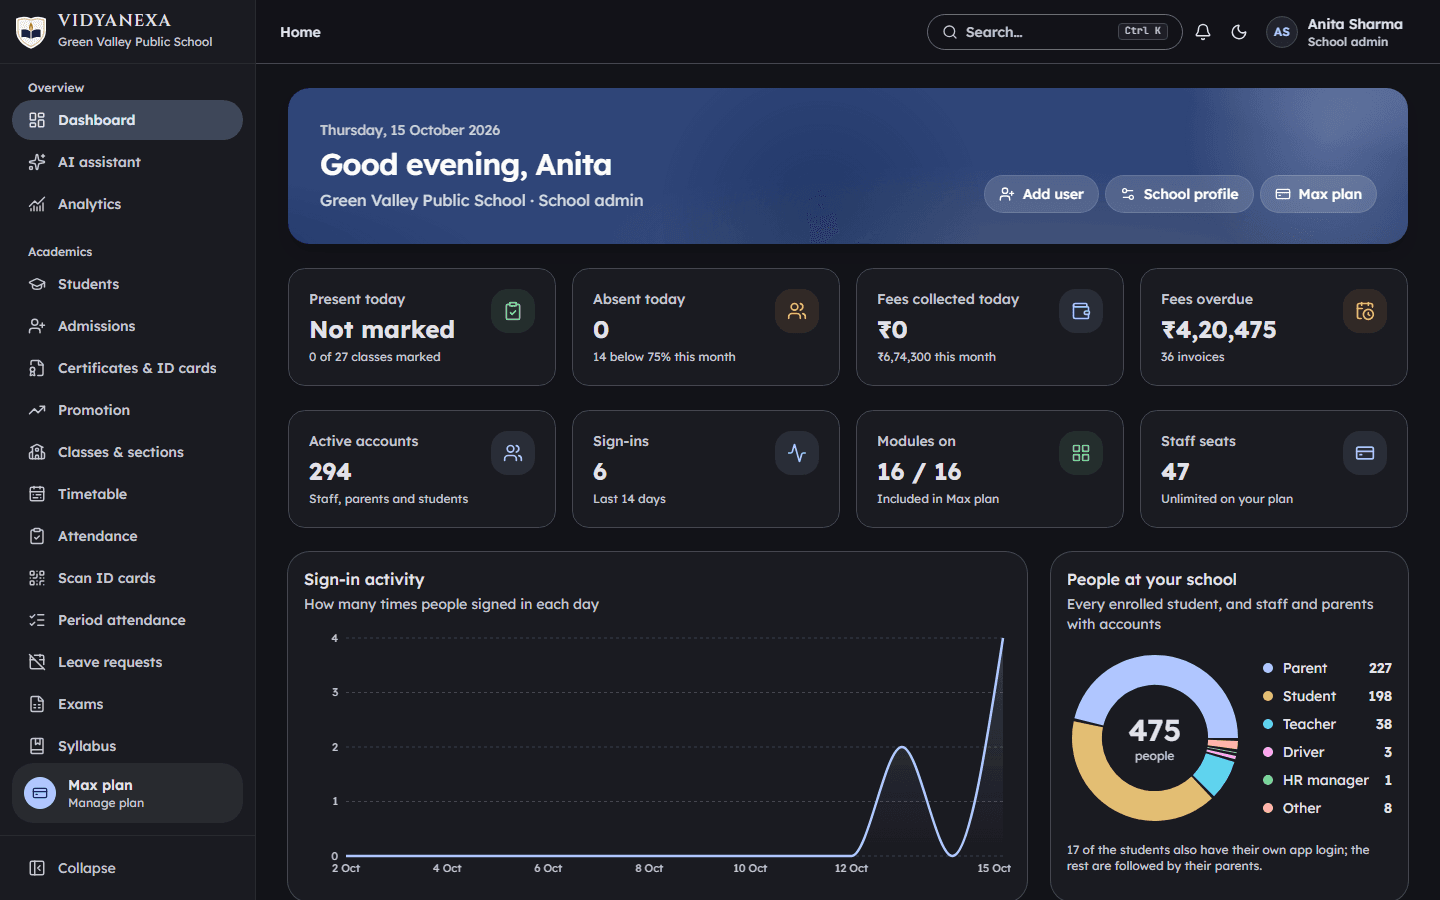Image resolution: width=1440 pixels, height=900 pixels.
Task: Click the Present today clipboard icon
Action: coord(513,311)
